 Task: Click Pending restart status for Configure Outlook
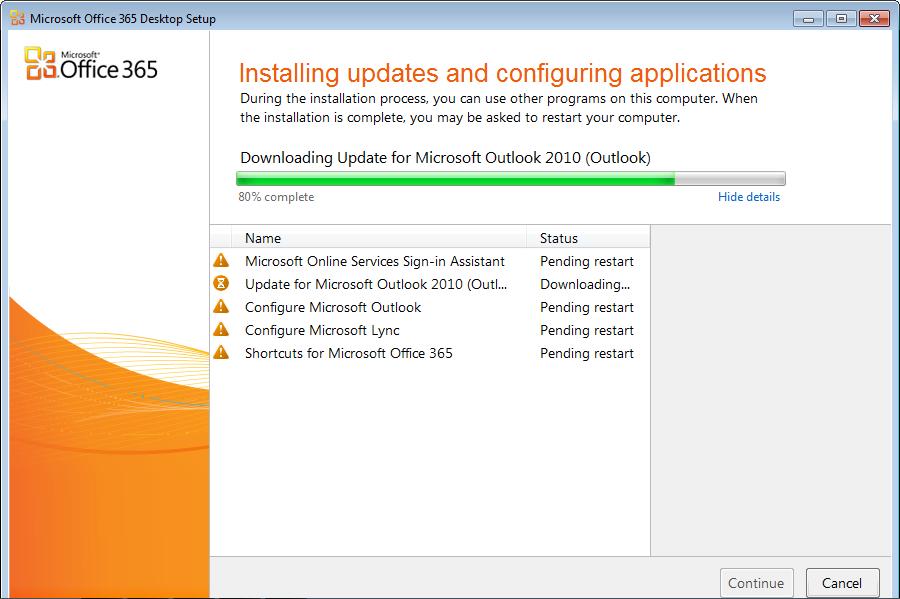[587, 307]
